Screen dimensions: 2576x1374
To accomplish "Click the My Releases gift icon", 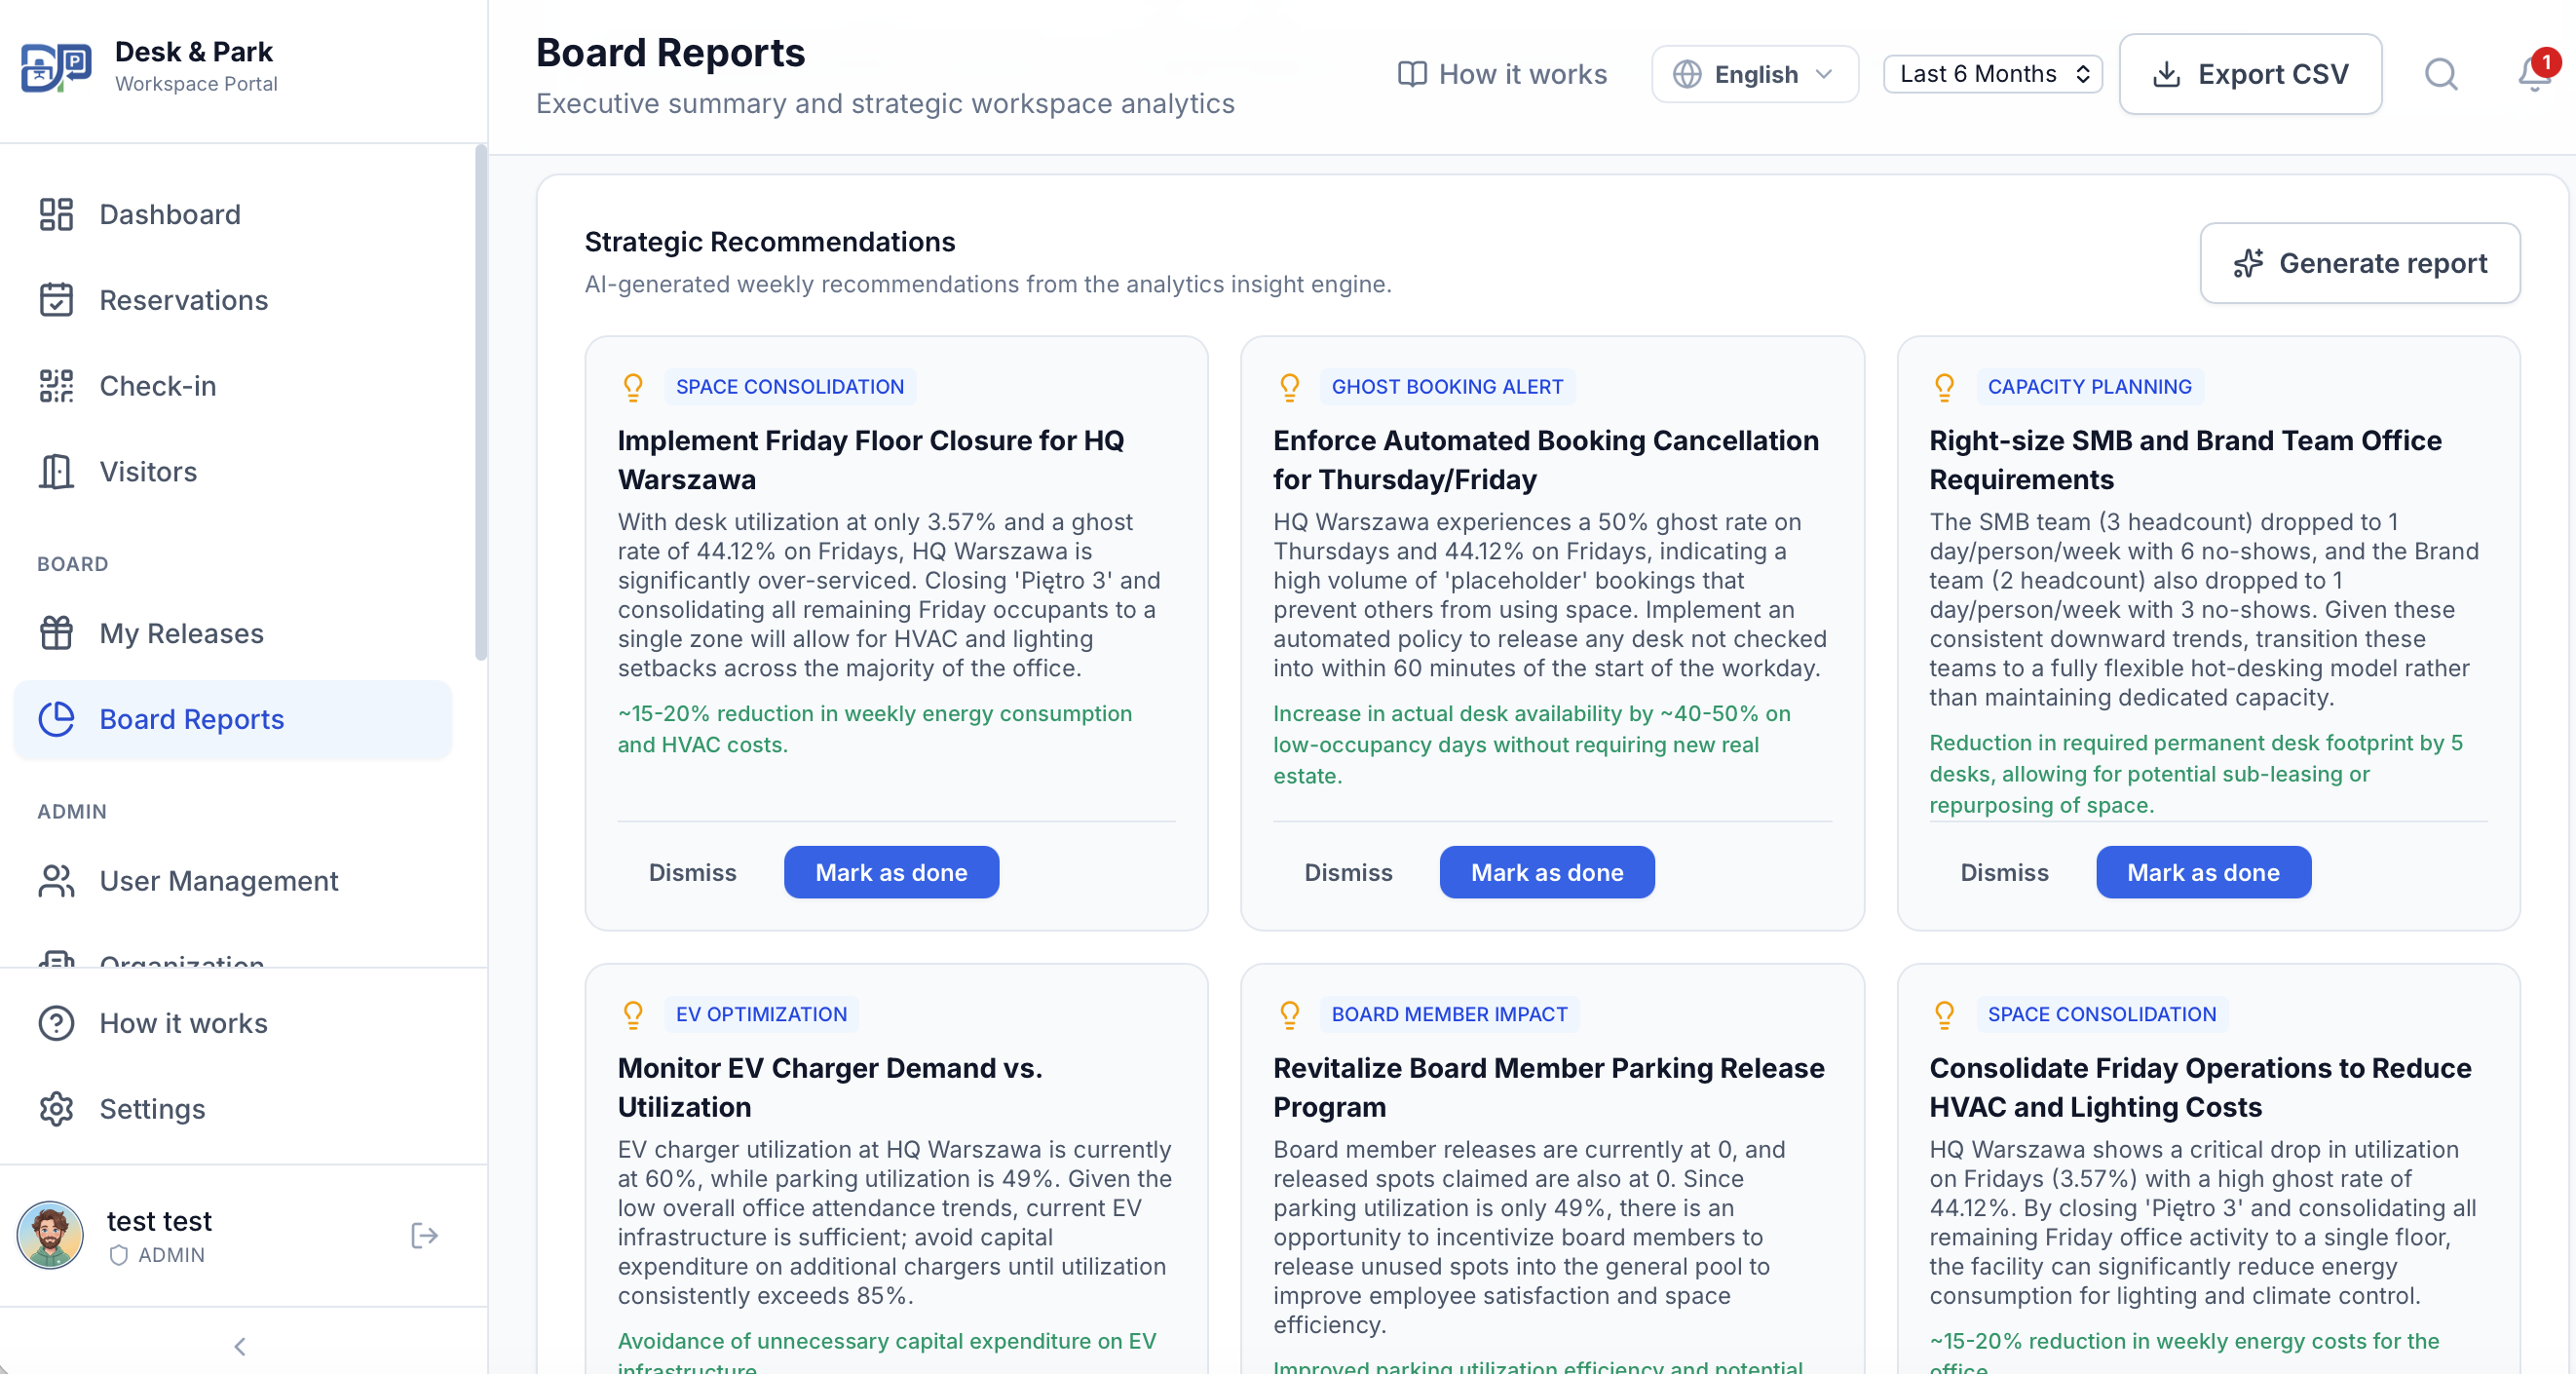I will 56,634.
